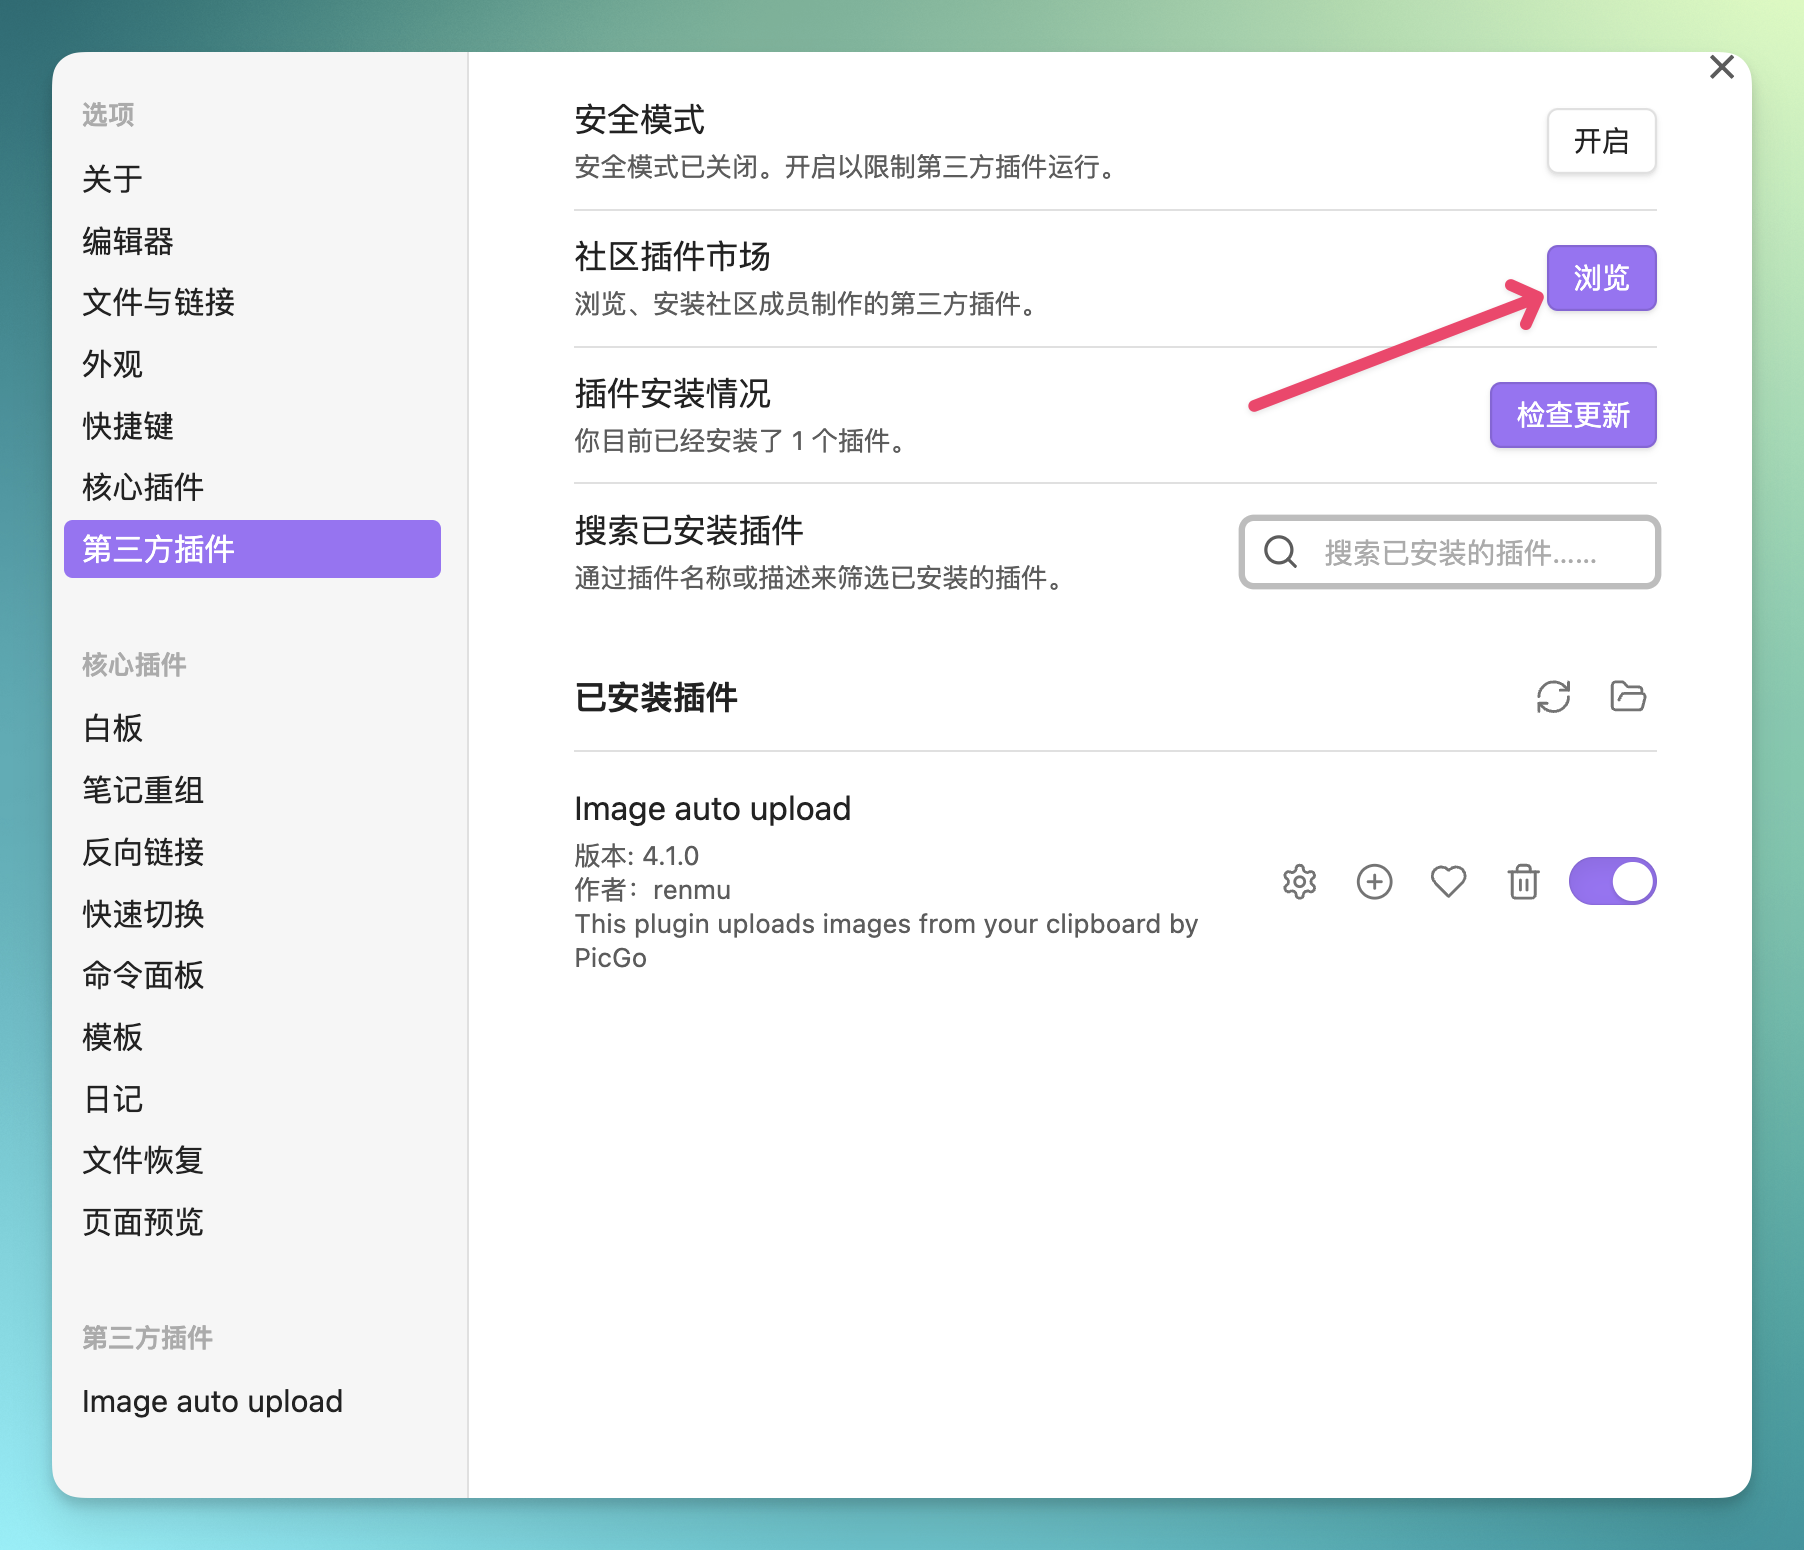Switch to the 快捷键 settings tab
Viewport: 1804px width, 1550px height.
click(x=252, y=426)
